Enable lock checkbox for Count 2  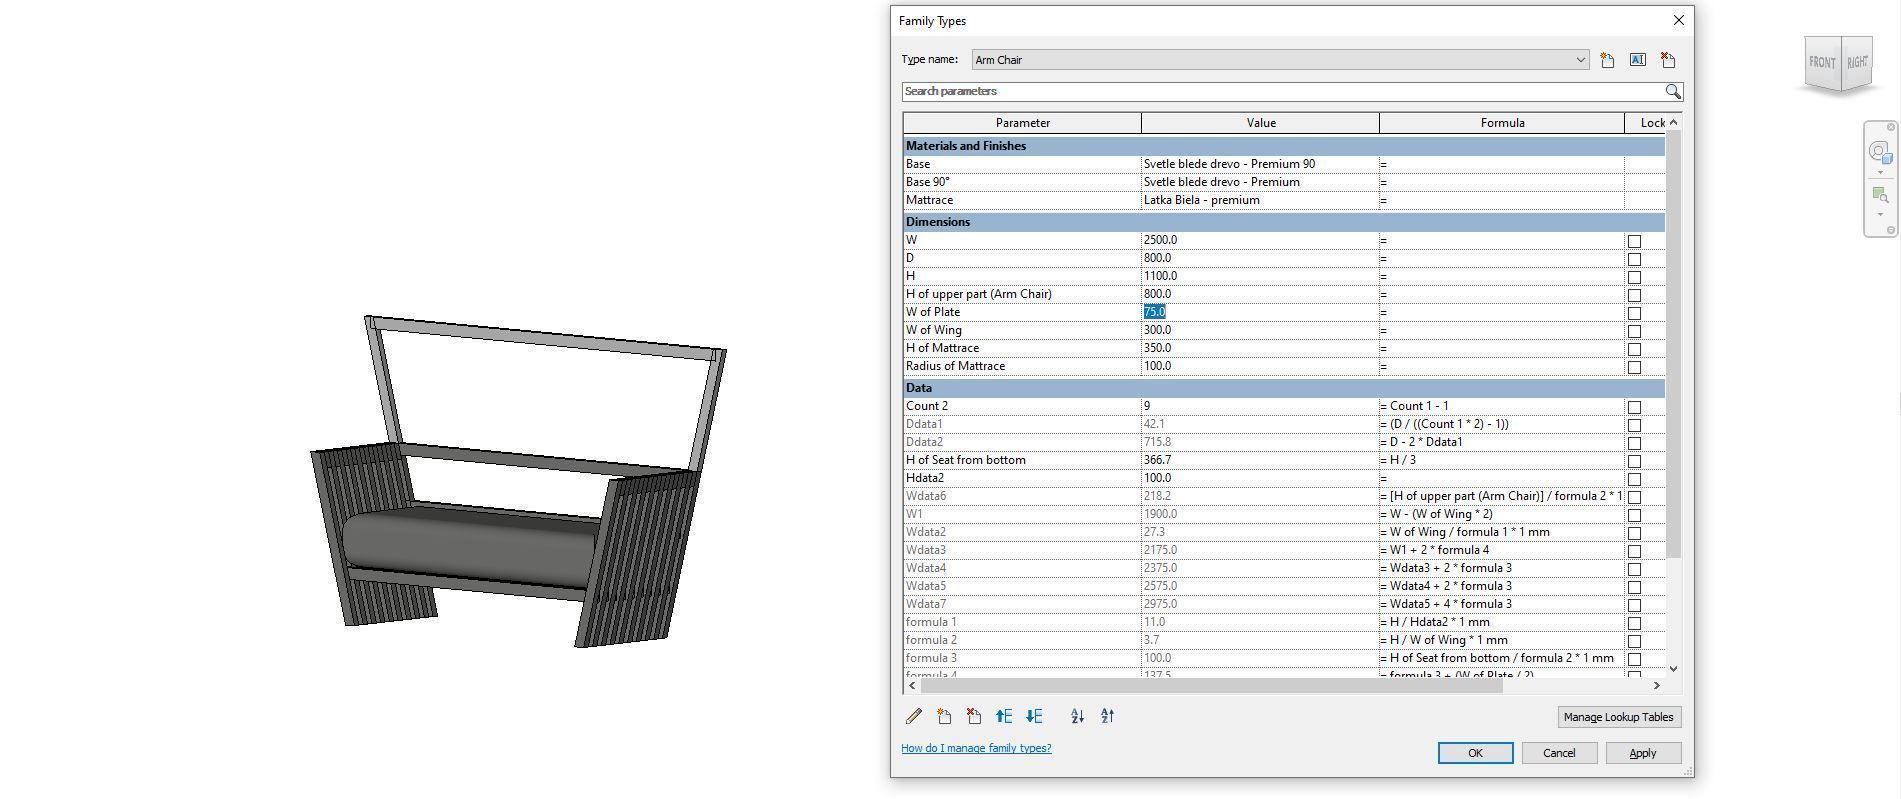(1634, 407)
